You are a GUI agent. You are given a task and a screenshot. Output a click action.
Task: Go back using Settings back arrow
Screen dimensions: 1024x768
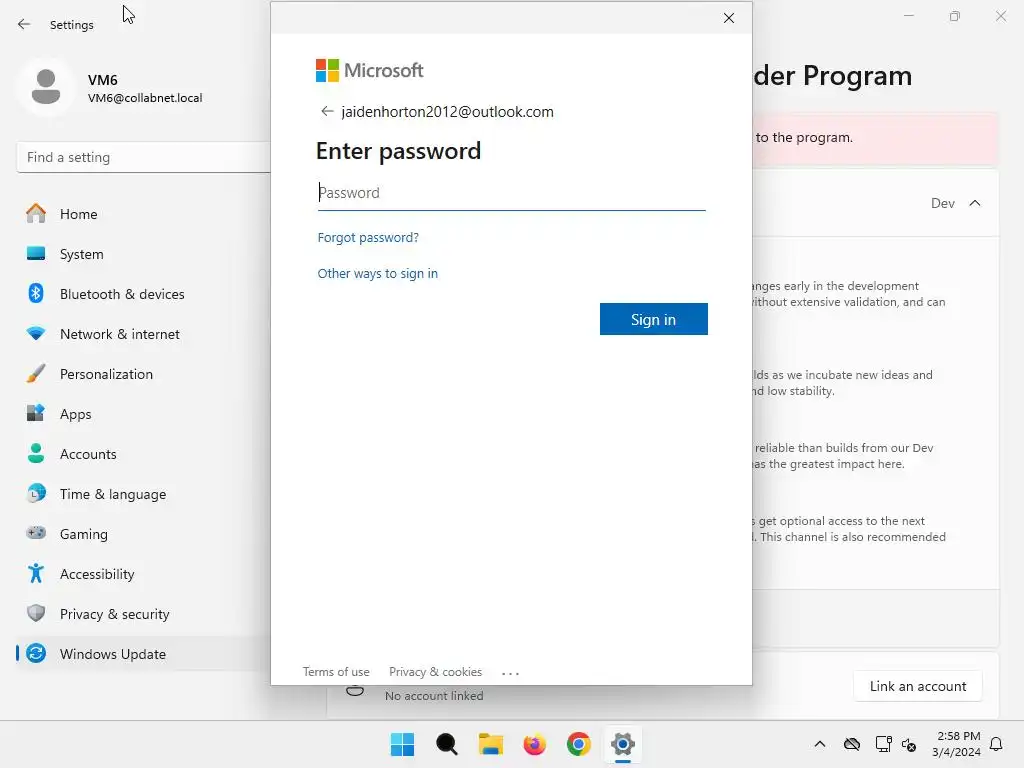click(24, 24)
